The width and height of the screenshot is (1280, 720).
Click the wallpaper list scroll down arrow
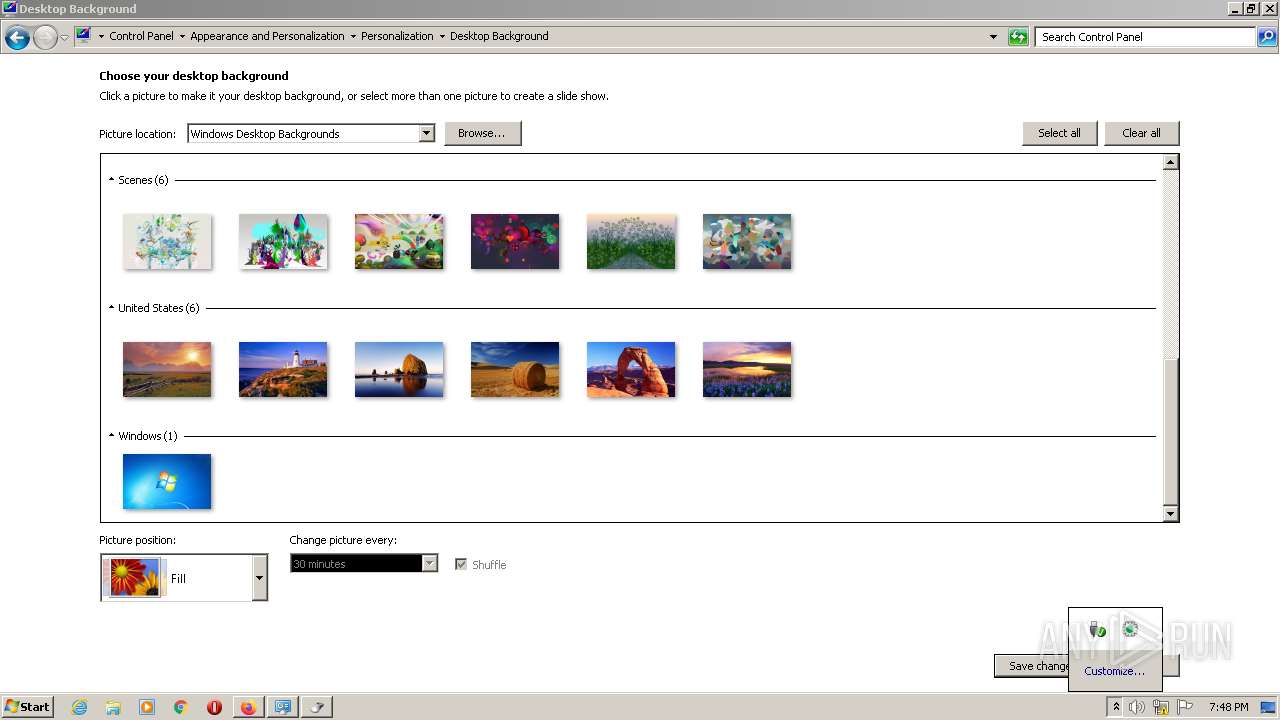1171,513
